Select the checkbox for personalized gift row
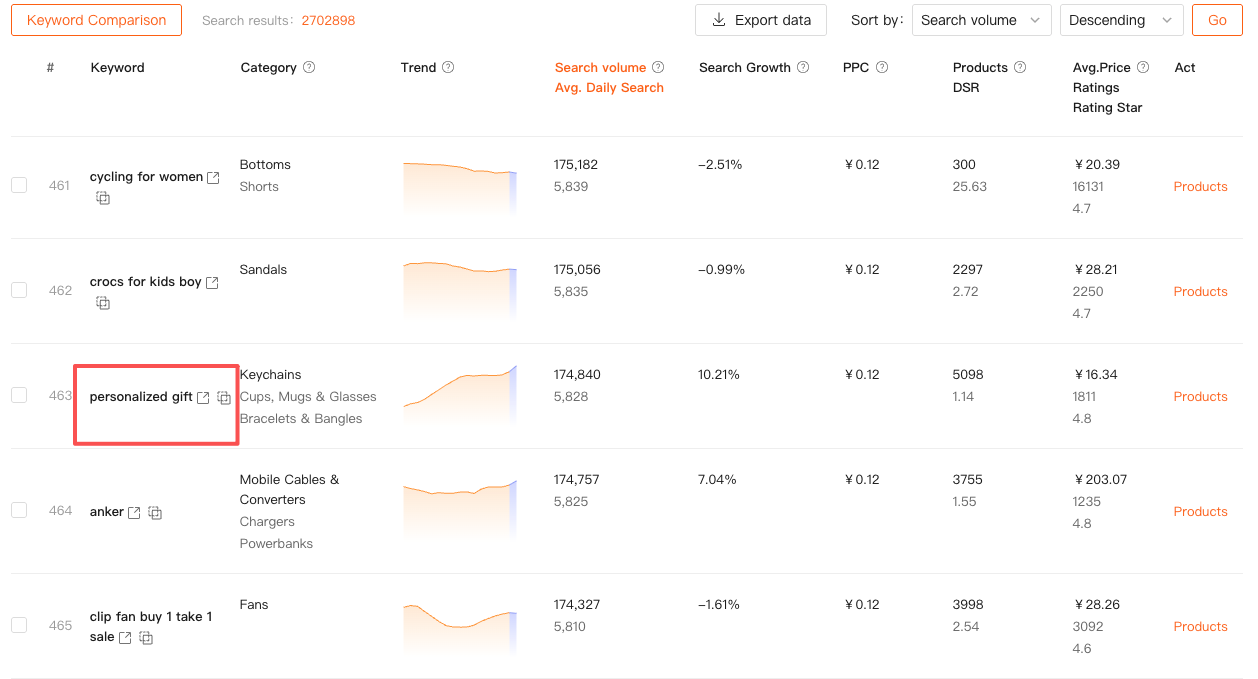1258x679 pixels. (19, 395)
